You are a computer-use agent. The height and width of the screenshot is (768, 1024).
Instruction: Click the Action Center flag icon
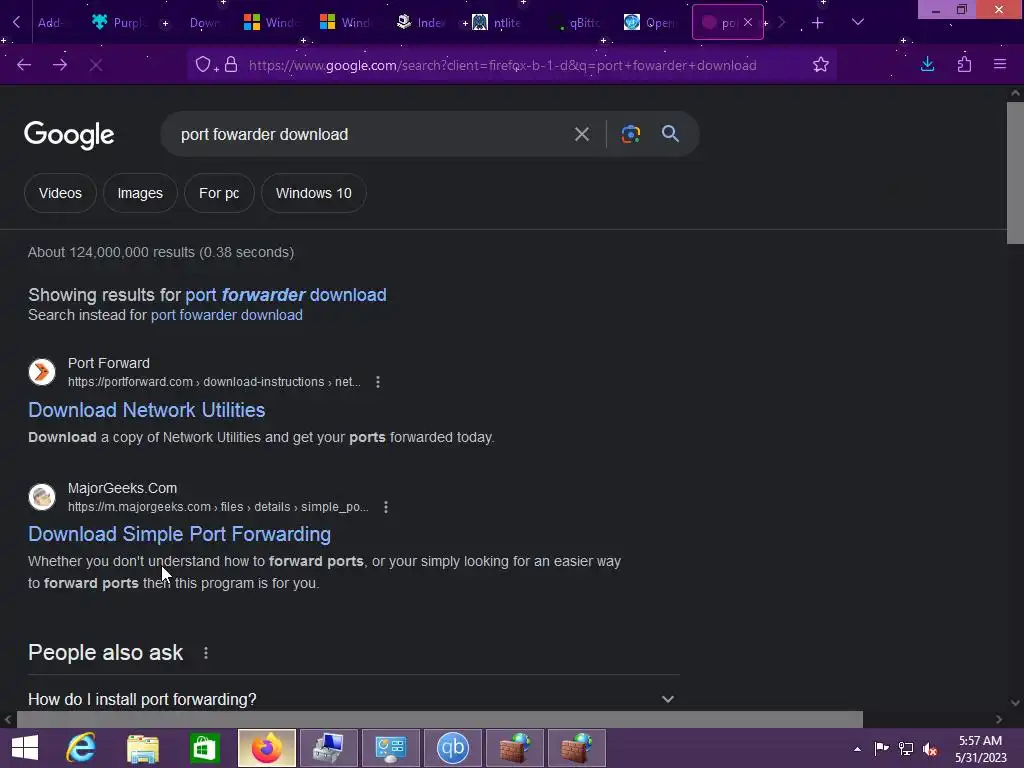(x=882, y=749)
